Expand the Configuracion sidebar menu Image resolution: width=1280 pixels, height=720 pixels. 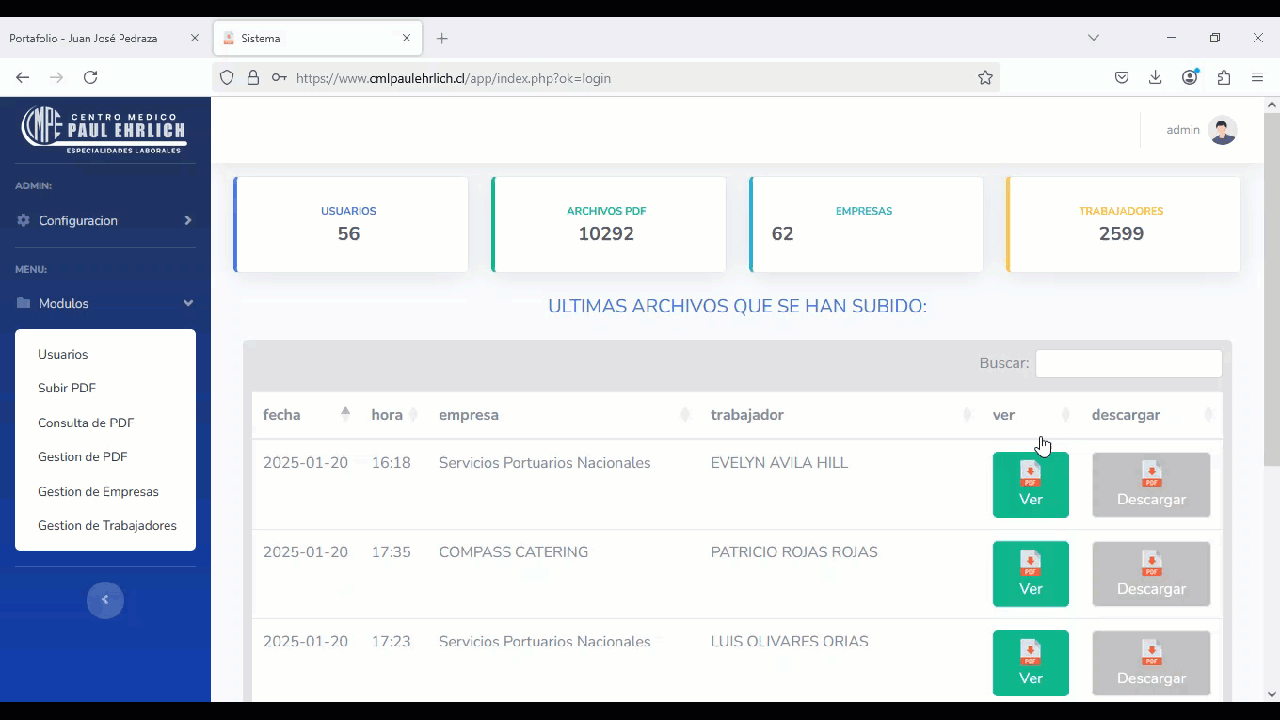[105, 220]
